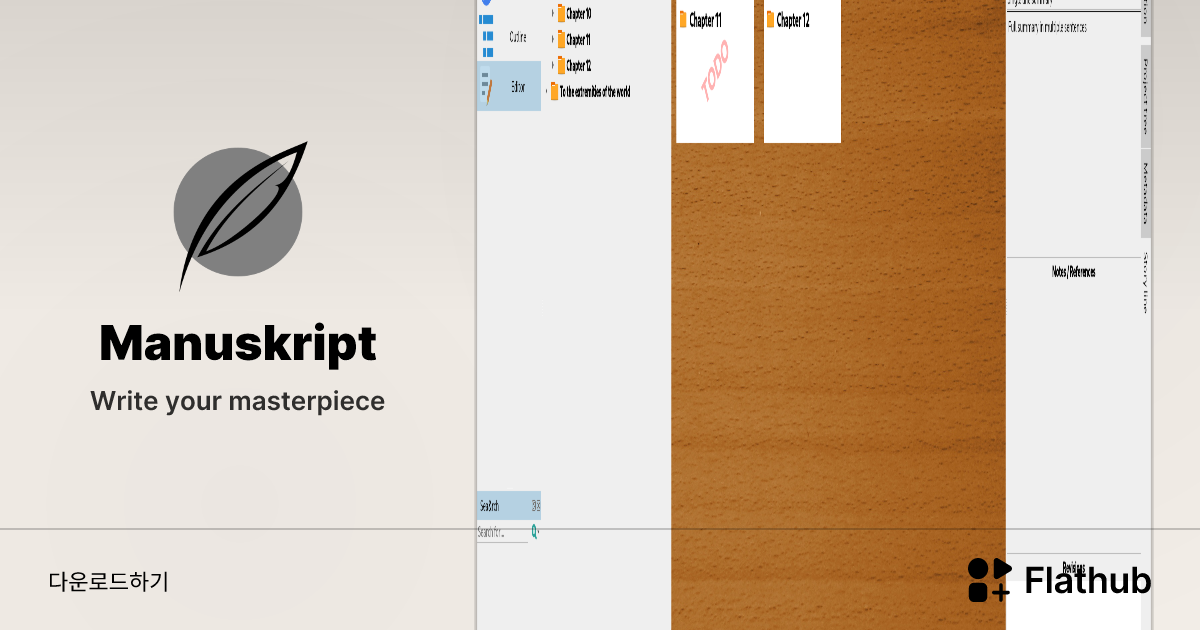
Task: Click folder icon on Chapter 11 index card
Action: [683, 20]
